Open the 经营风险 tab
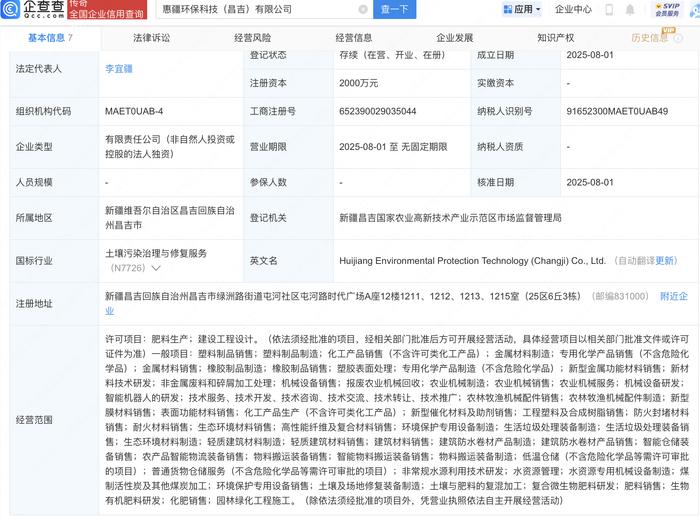Screen dimensions: 700x517 (253, 38)
